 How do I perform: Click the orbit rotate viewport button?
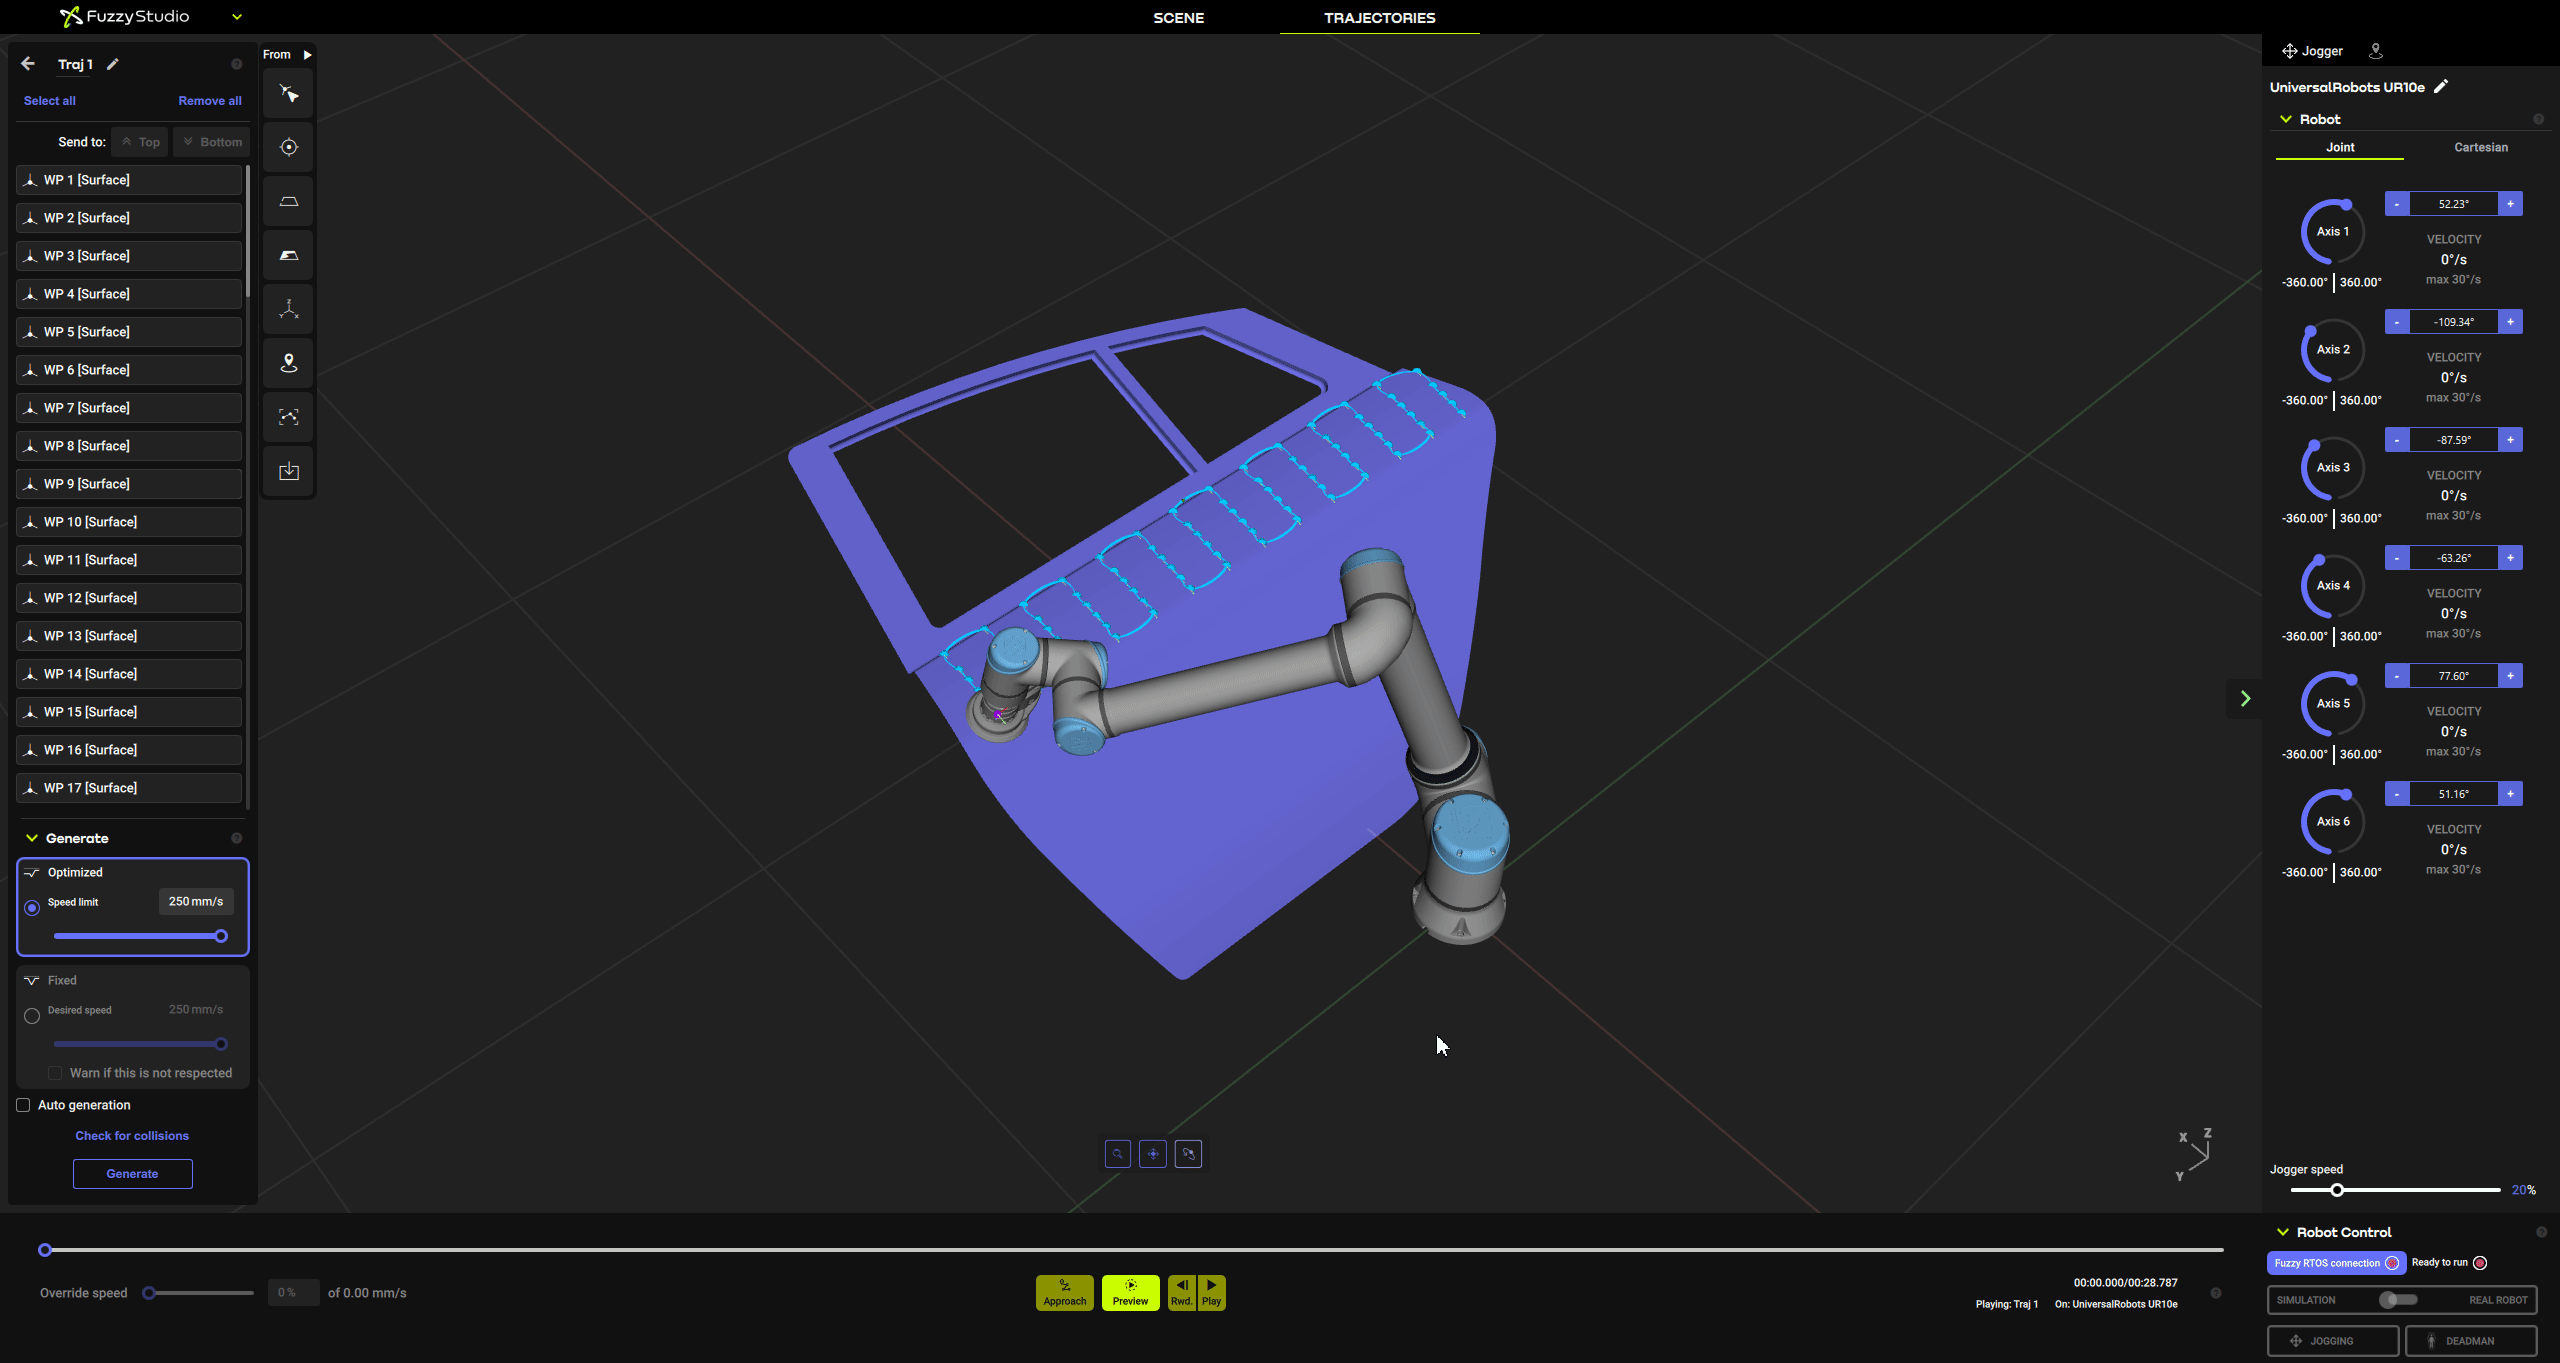click(x=1188, y=1154)
